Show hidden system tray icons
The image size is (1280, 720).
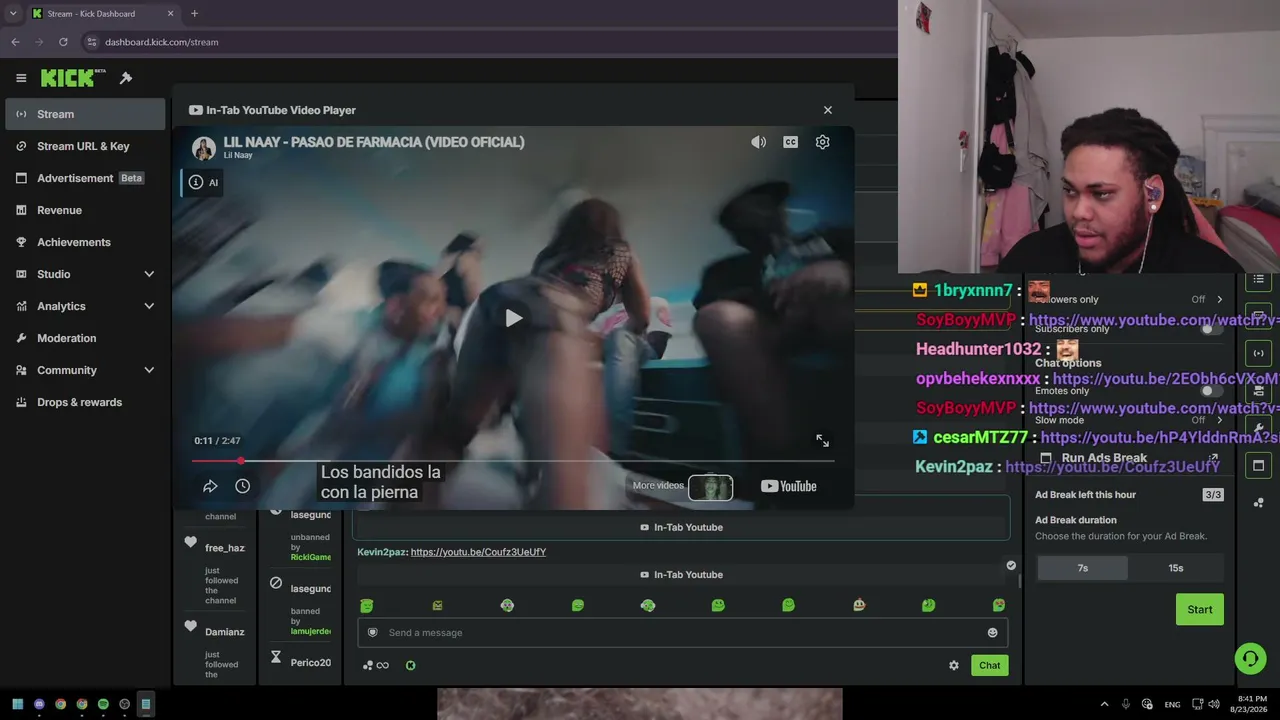pyautogui.click(x=1104, y=704)
